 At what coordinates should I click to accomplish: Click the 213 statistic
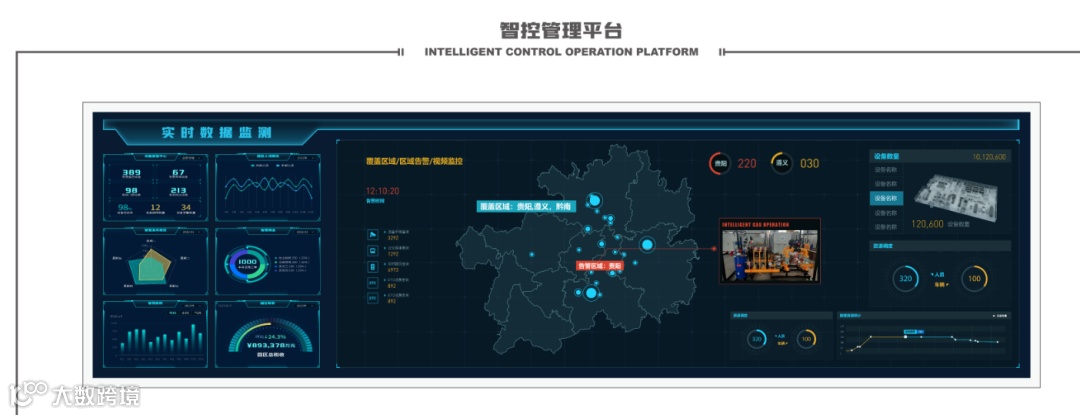[x=178, y=191]
